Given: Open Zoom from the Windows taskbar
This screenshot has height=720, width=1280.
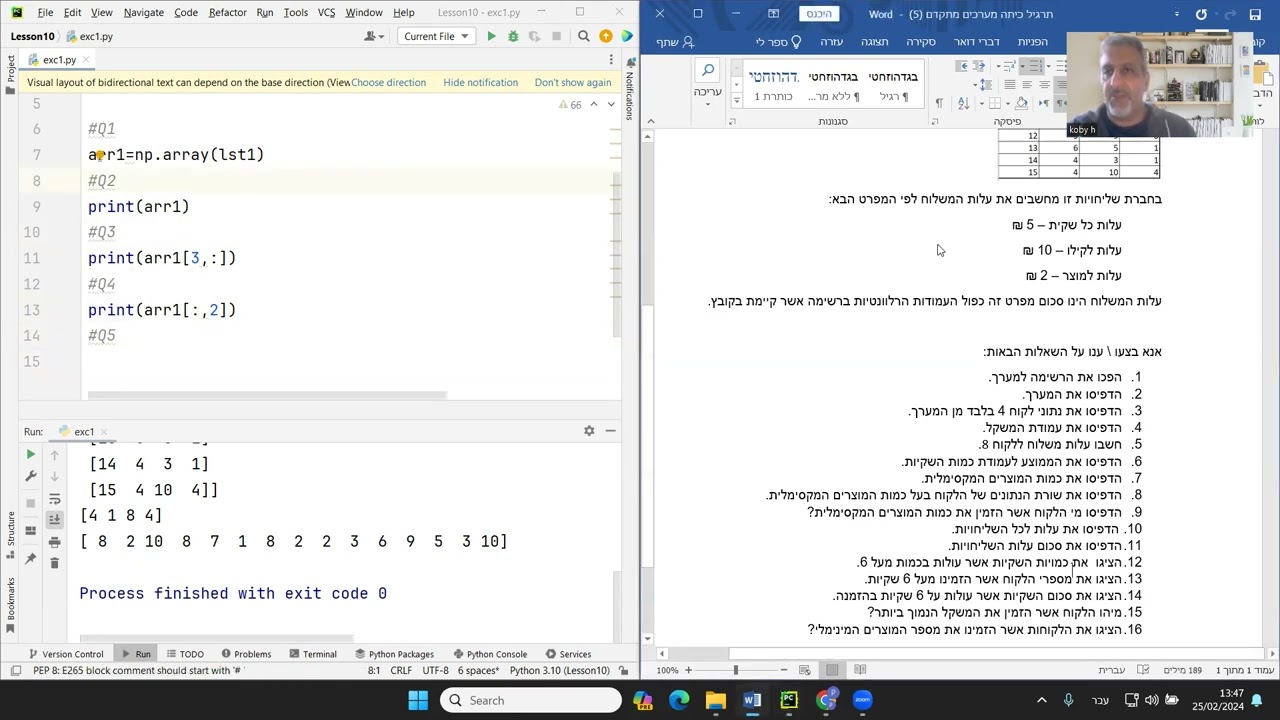Looking at the screenshot, I should coord(863,700).
